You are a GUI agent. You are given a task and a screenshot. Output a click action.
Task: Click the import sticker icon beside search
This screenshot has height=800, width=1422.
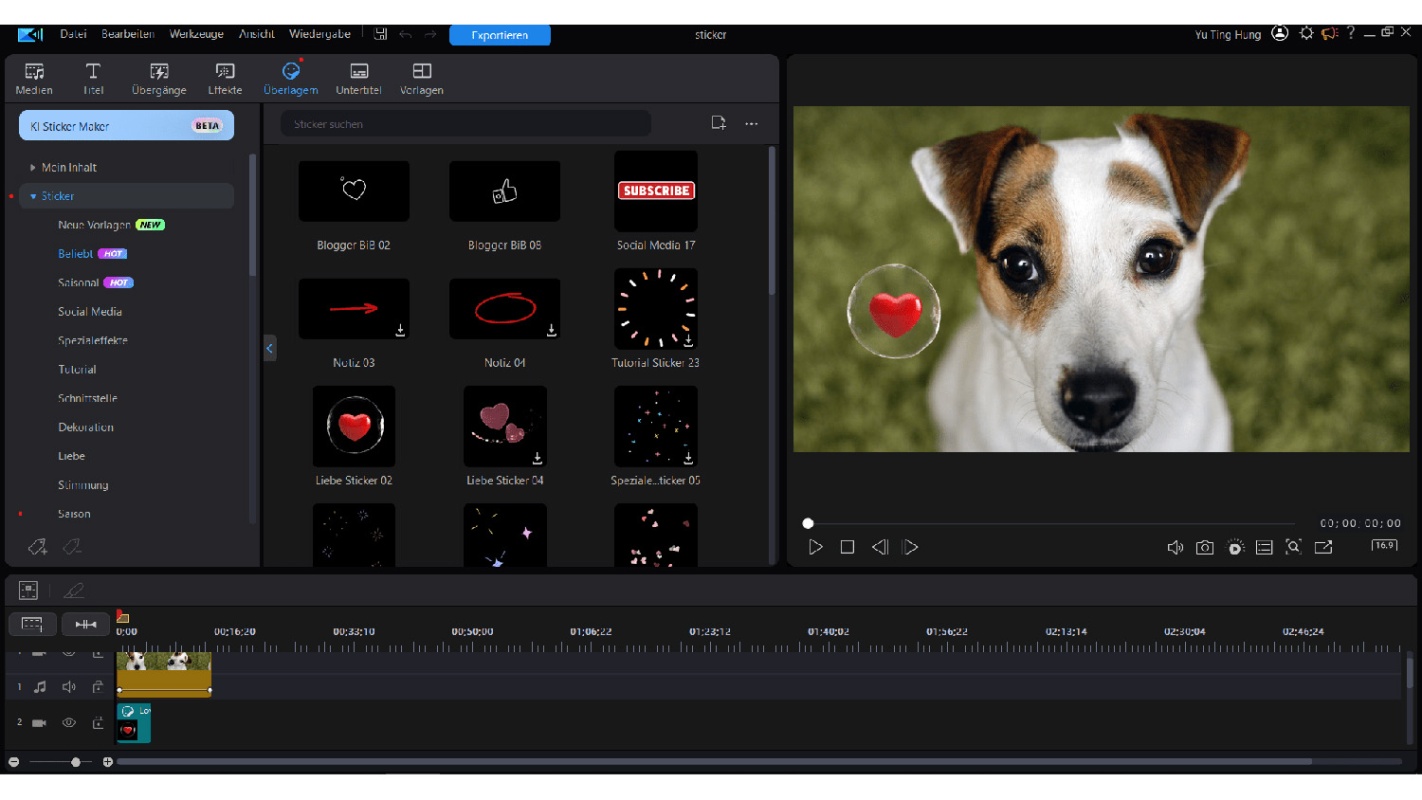718,123
